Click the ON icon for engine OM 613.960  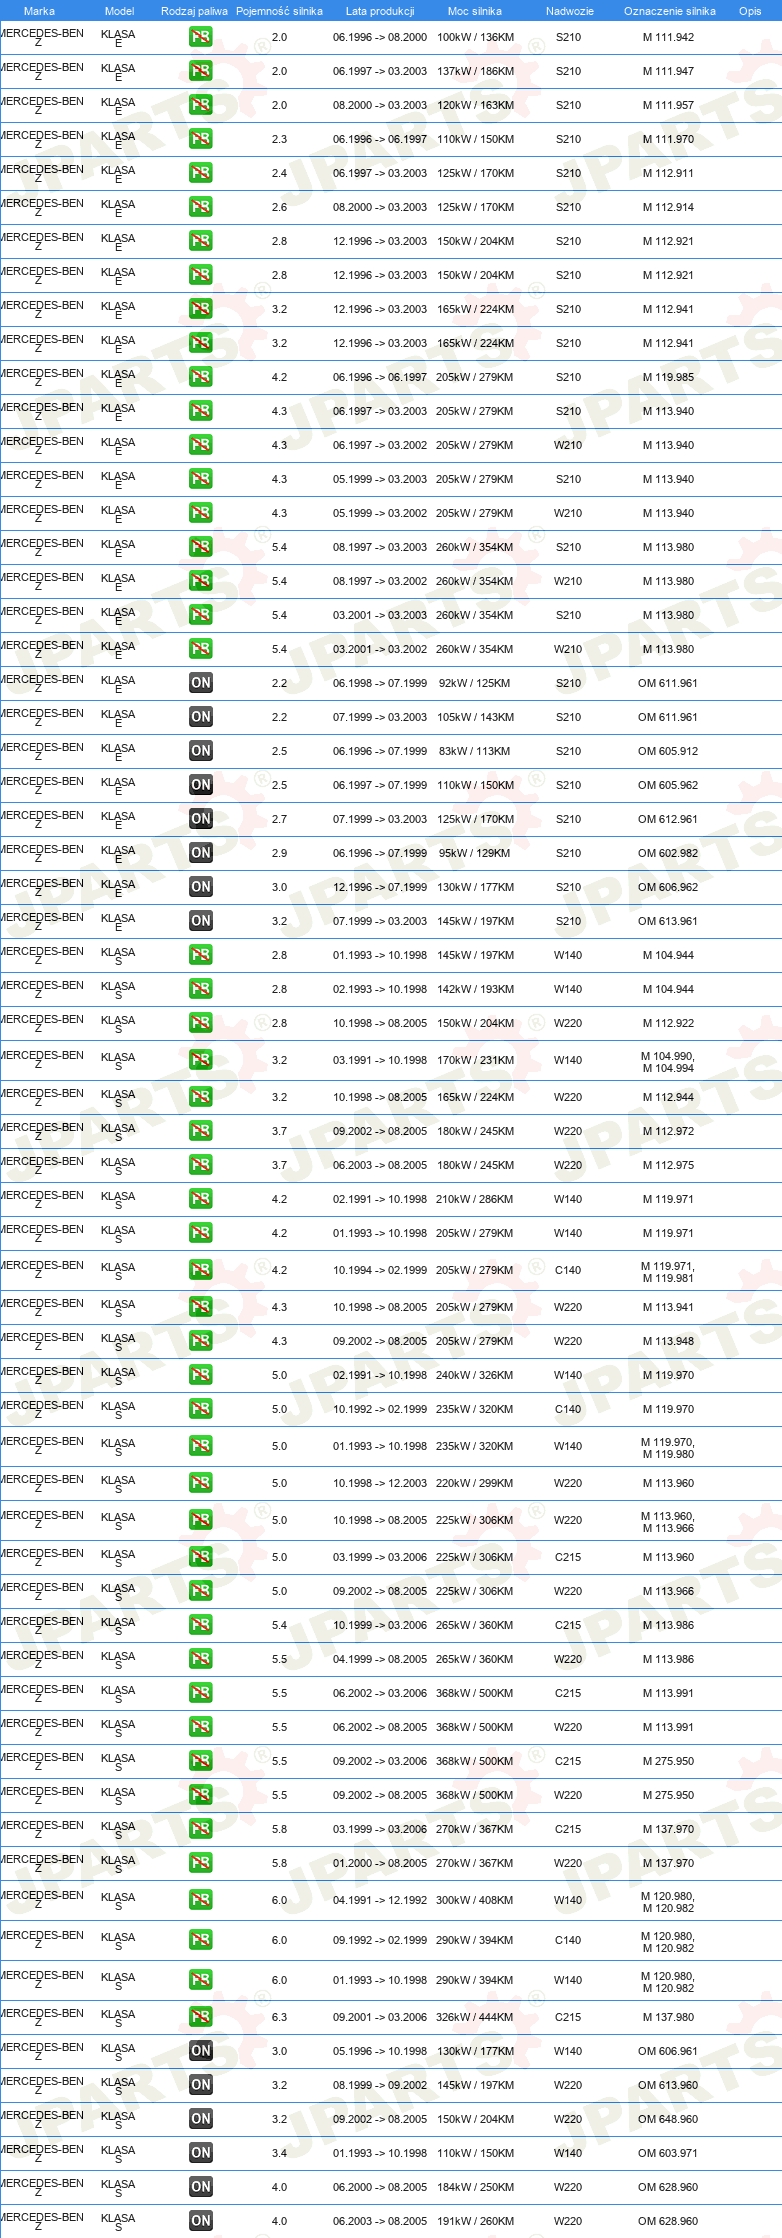201,2085
